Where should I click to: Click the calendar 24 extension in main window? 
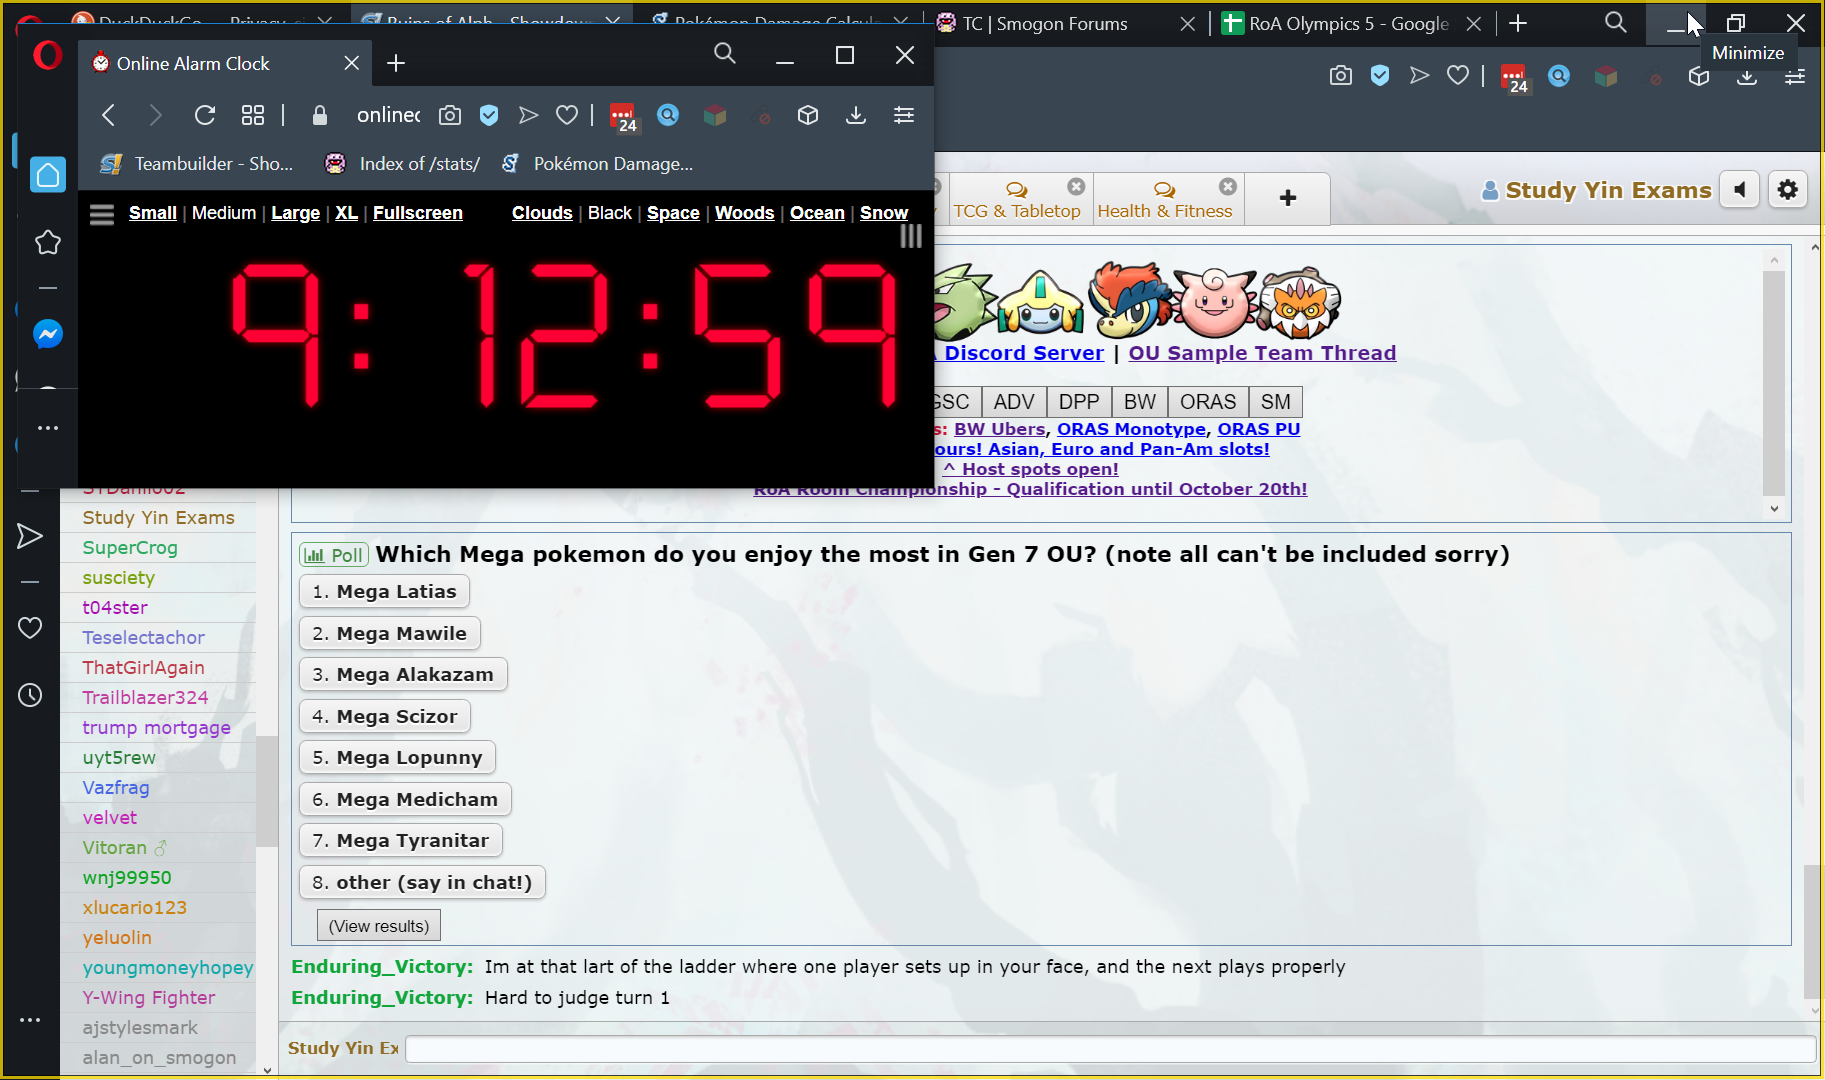tap(1514, 78)
